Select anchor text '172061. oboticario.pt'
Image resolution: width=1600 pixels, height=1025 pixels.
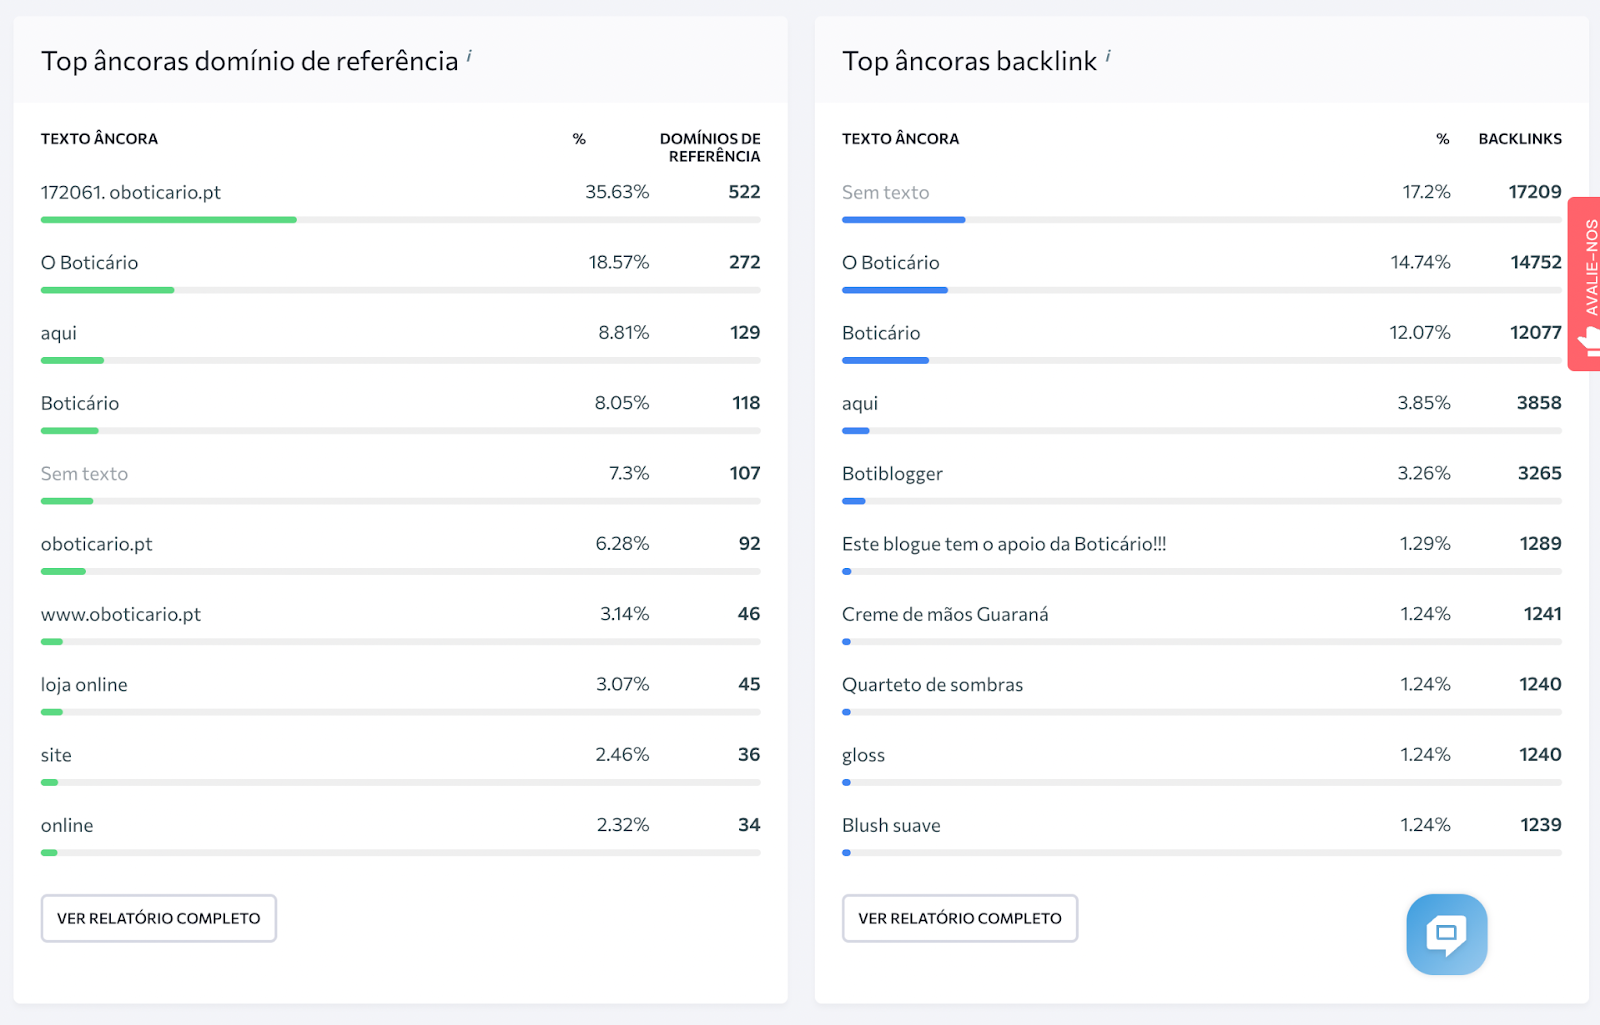click(x=131, y=192)
